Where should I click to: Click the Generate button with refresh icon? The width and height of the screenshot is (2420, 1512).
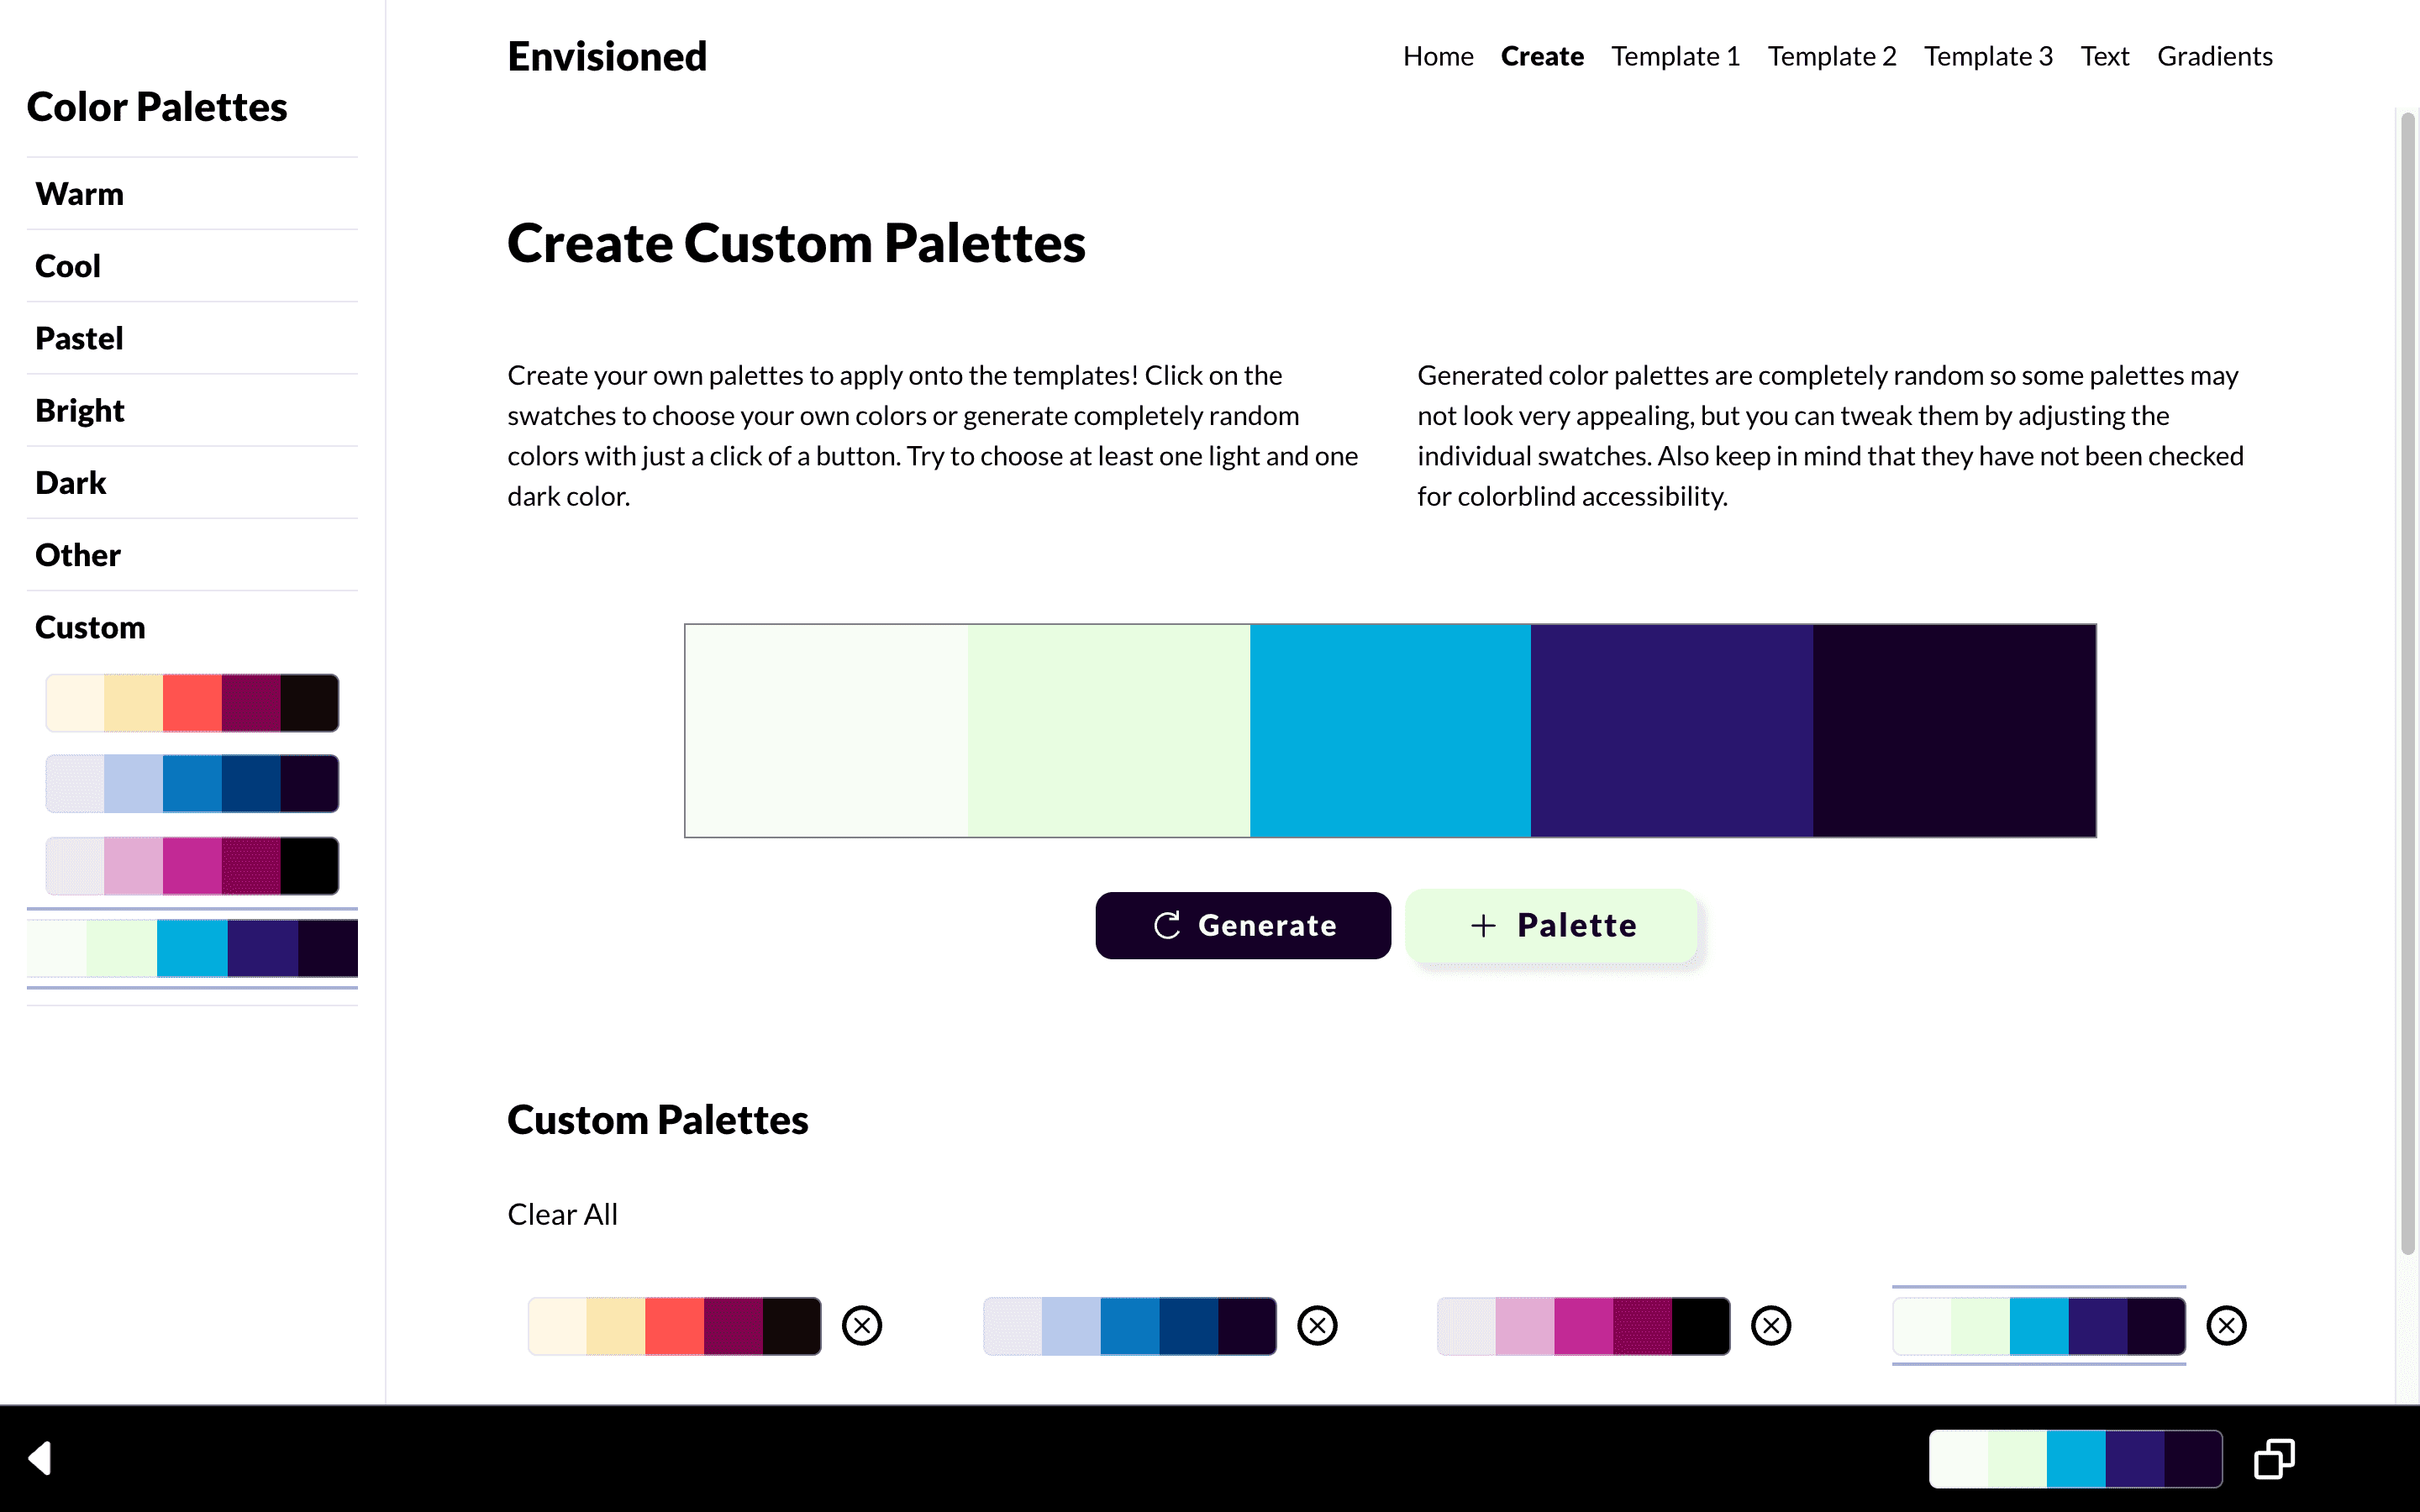point(1243,925)
